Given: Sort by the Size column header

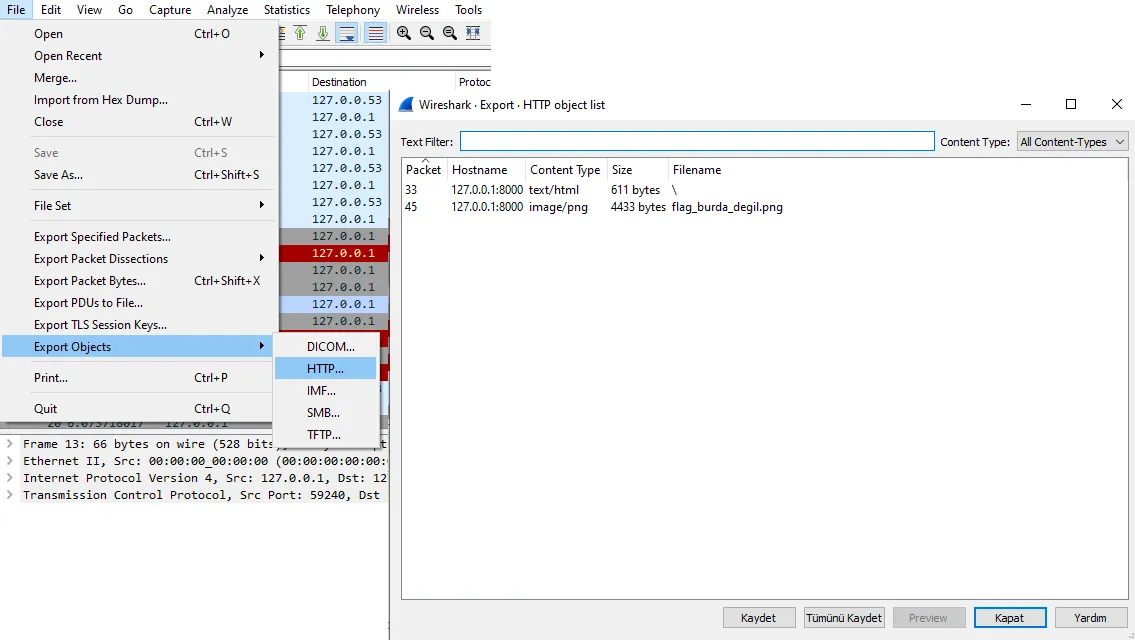Looking at the screenshot, I should pos(637,169).
